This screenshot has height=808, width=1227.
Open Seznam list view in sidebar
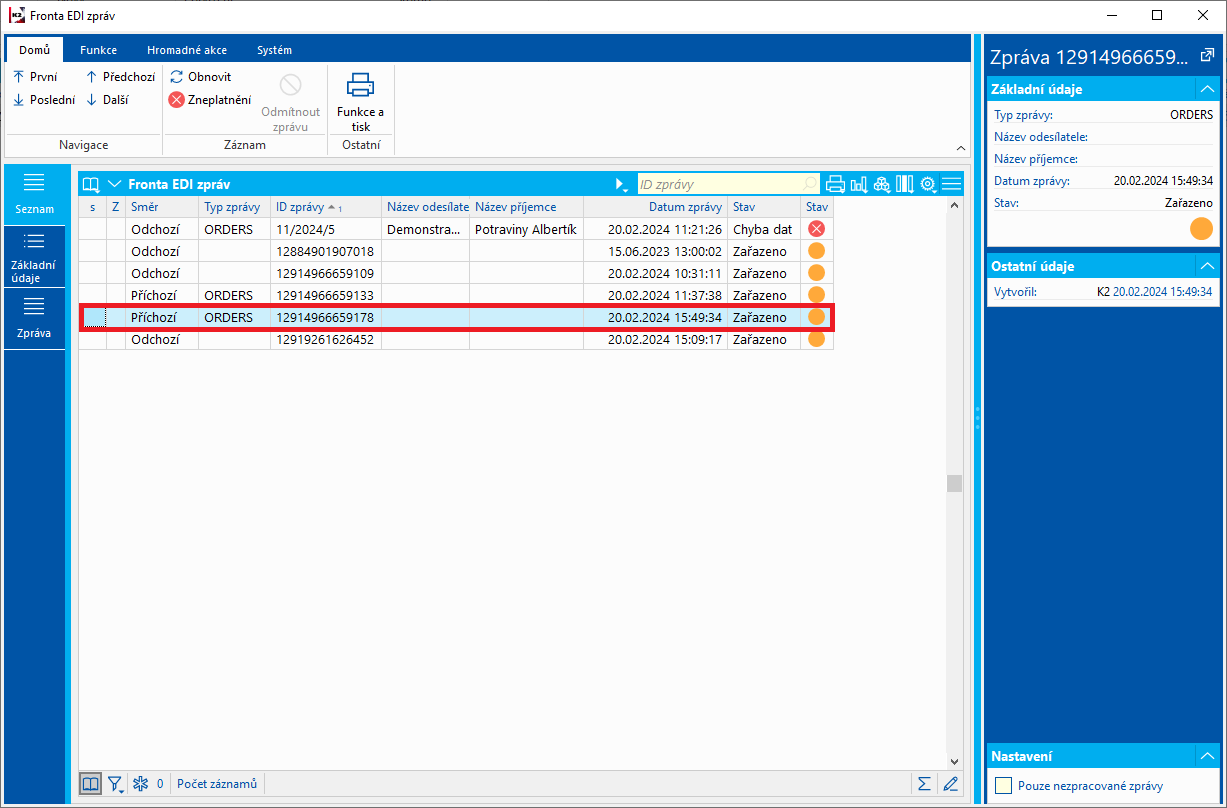pyautogui.click(x=34, y=193)
